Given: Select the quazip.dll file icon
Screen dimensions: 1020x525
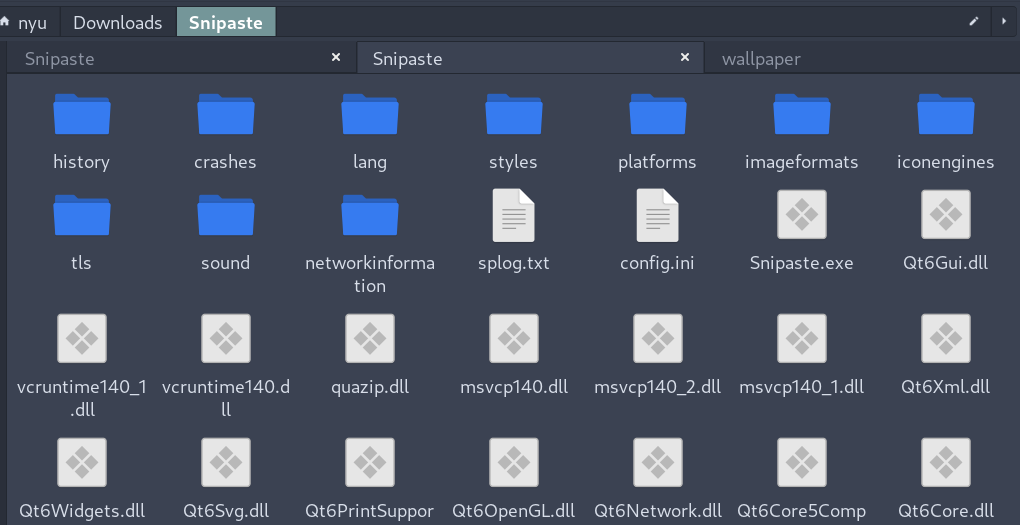Looking at the screenshot, I should pyautogui.click(x=369, y=338).
